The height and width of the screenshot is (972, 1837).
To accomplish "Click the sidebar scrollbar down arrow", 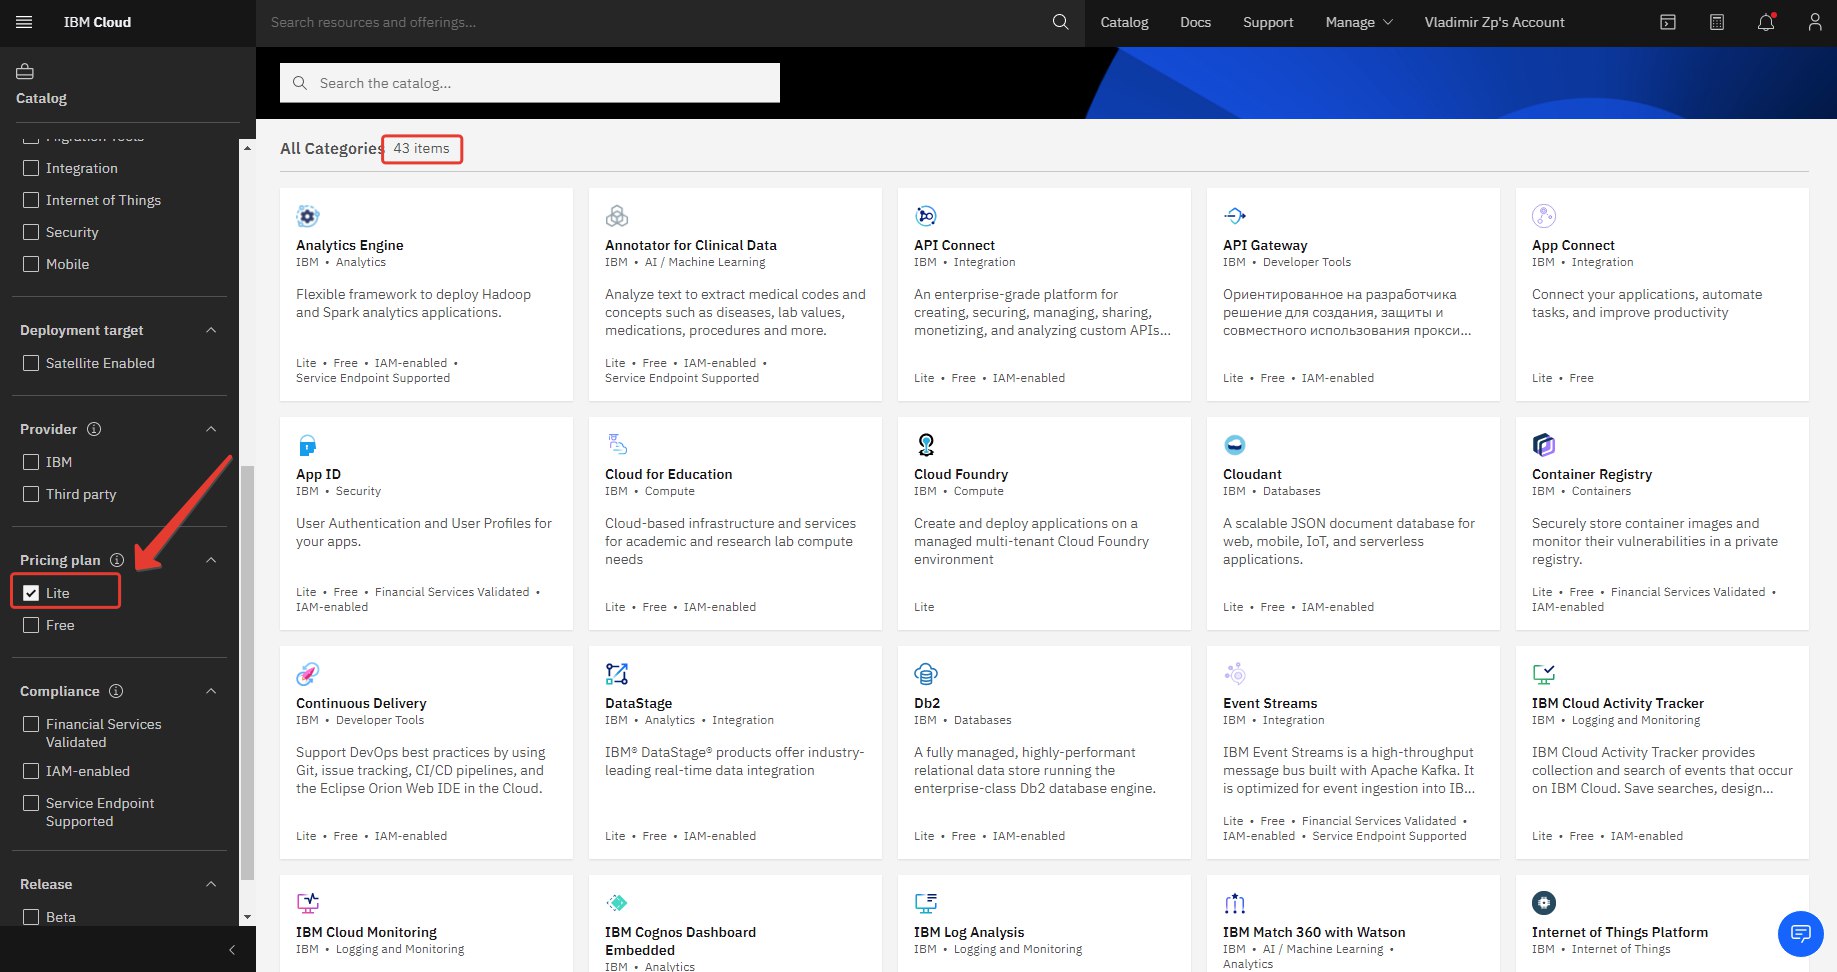I will click(x=247, y=917).
